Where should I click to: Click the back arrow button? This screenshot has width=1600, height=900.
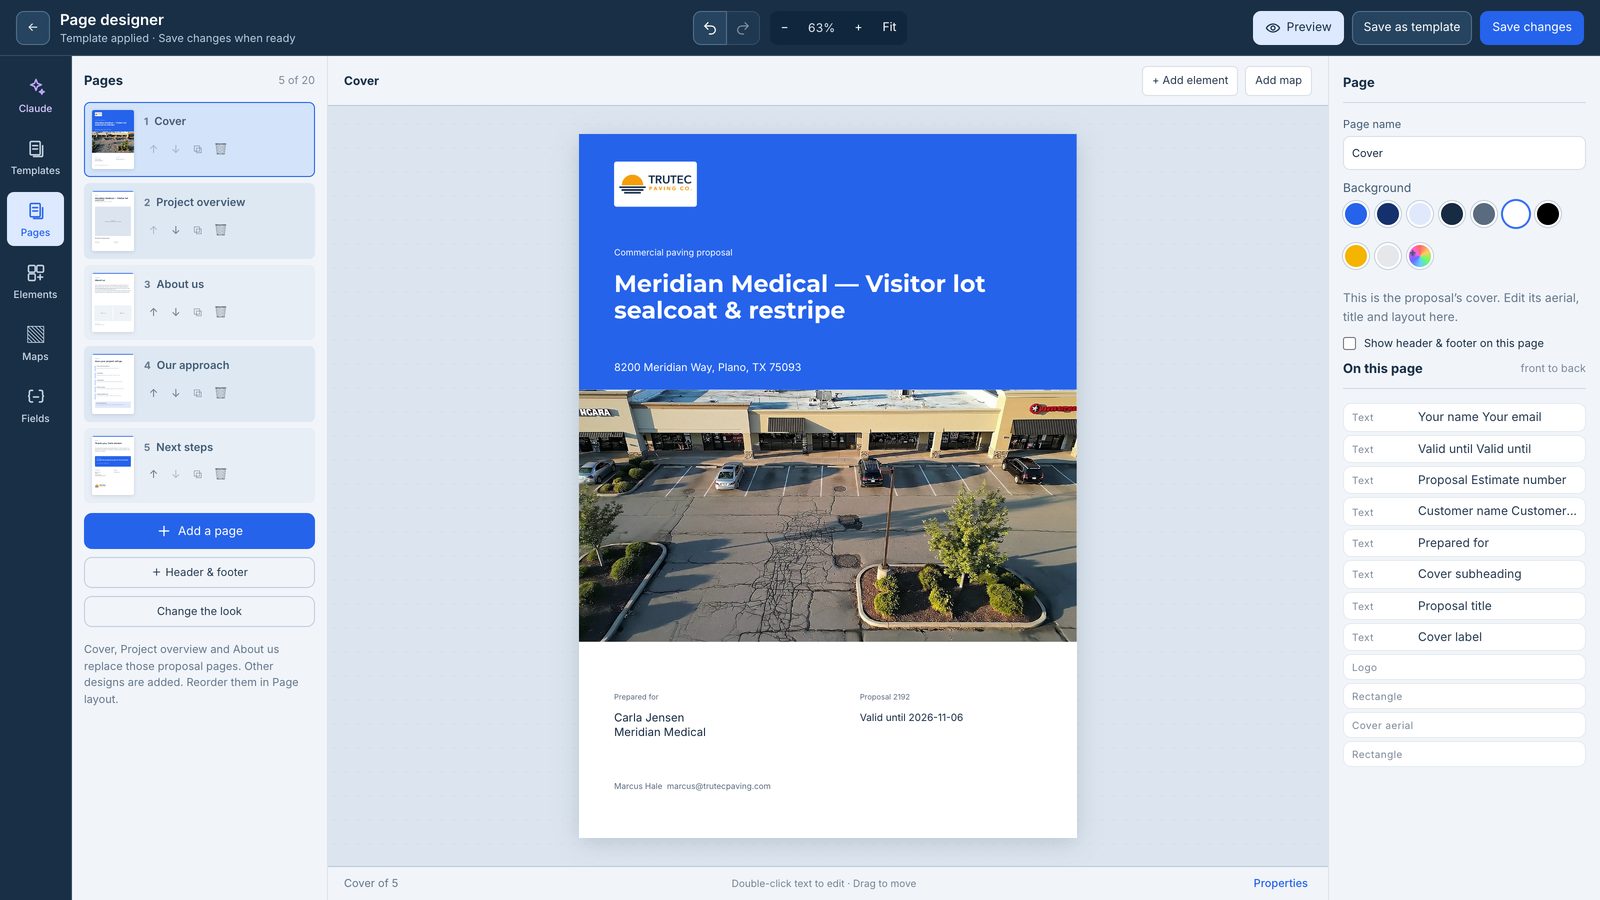[x=33, y=28]
